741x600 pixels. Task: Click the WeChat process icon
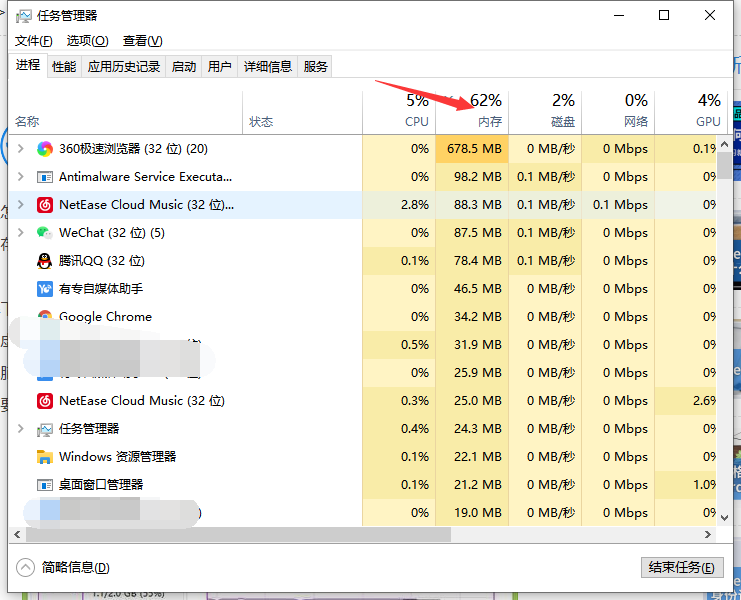45,233
